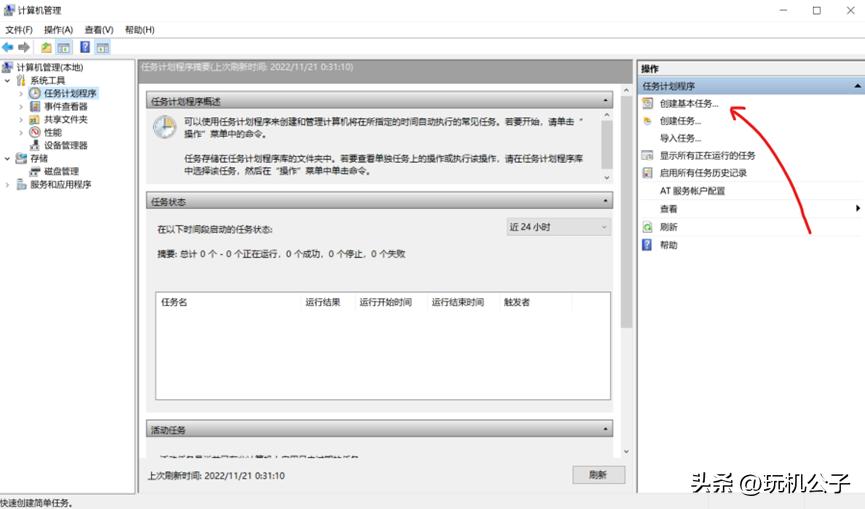Collapse the 存储 tree node
This screenshot has width=865, height=509.
tap(7, 158)
